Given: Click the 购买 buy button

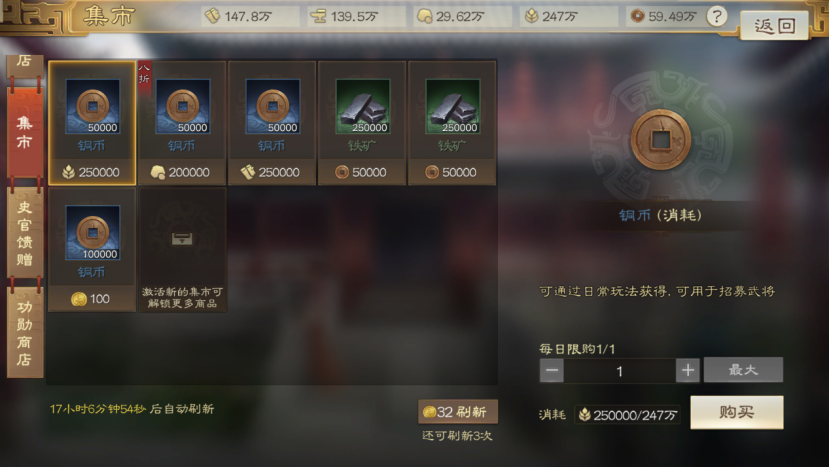Looking at the screenshot, I should tap(737, 412).
